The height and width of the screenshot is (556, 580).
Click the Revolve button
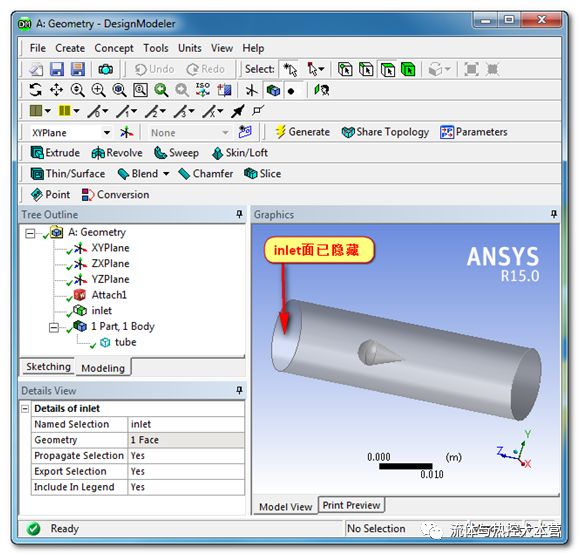[117, 153]
